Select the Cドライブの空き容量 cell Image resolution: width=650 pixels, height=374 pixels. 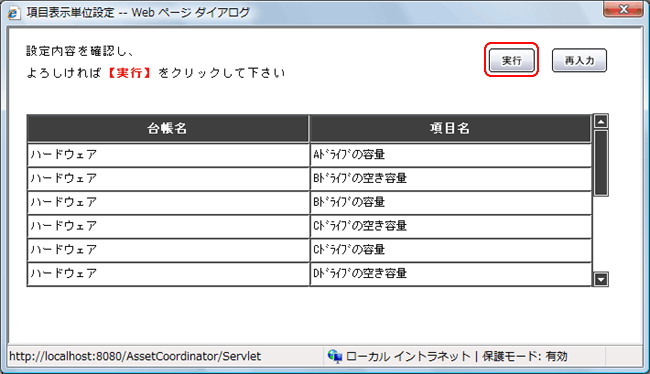pyautogui.click(x=450, y=226)
